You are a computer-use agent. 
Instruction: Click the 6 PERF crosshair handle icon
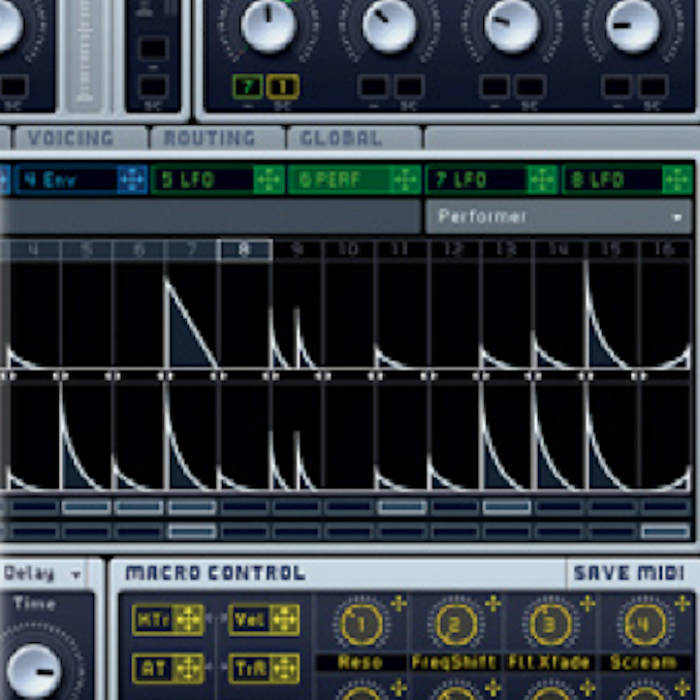[x=405, y=180]
